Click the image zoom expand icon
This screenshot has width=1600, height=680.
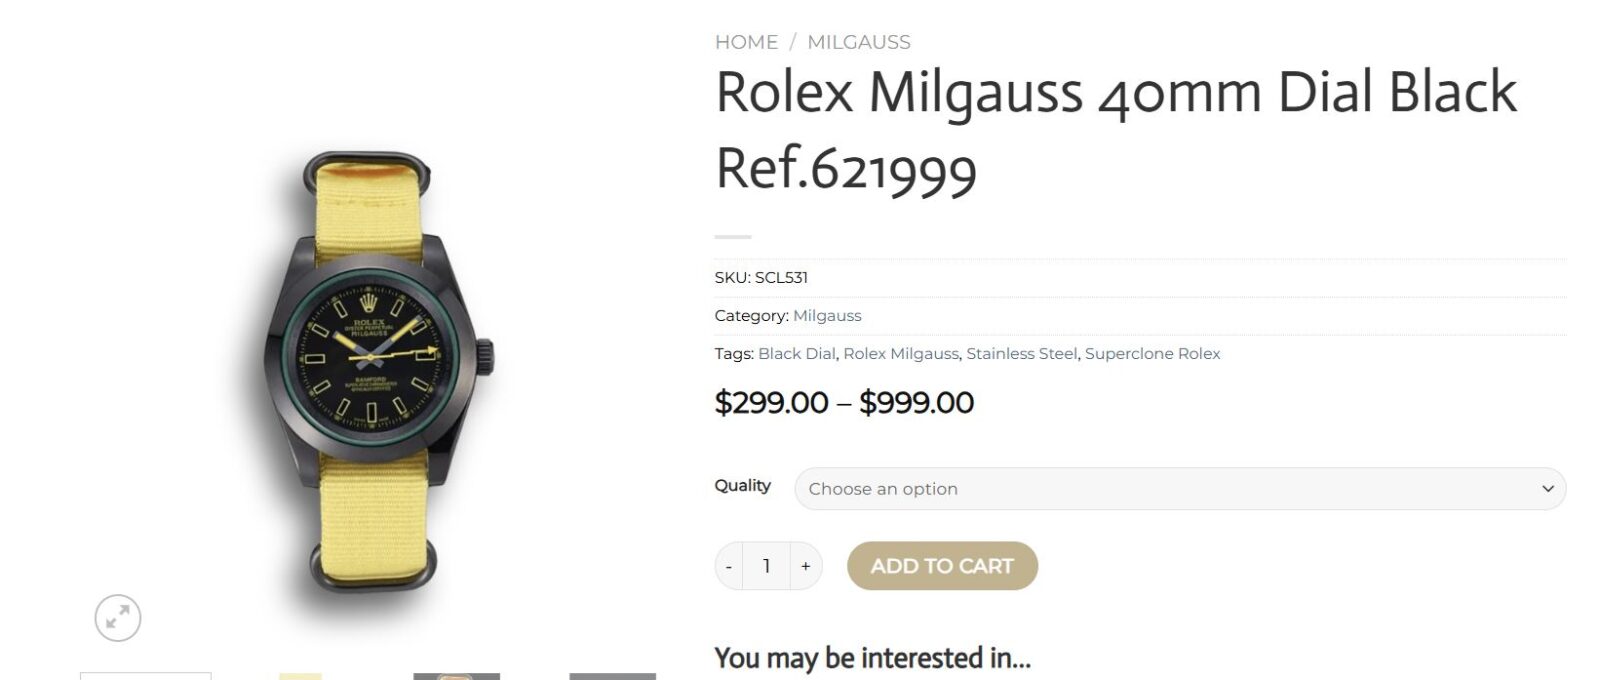118,618
